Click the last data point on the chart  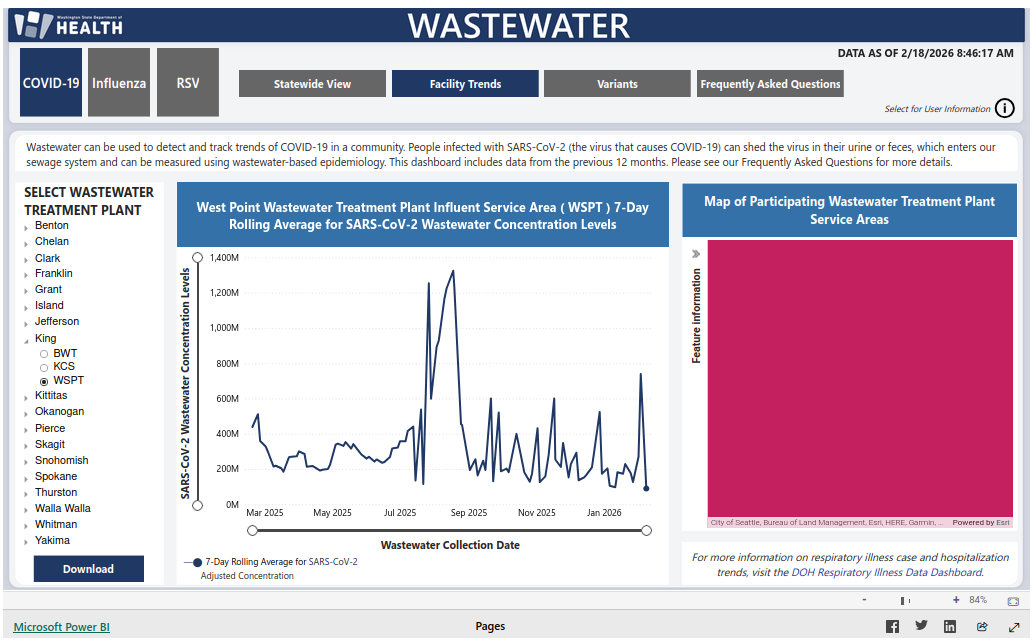pyautogui.click(x=646, y=488)
